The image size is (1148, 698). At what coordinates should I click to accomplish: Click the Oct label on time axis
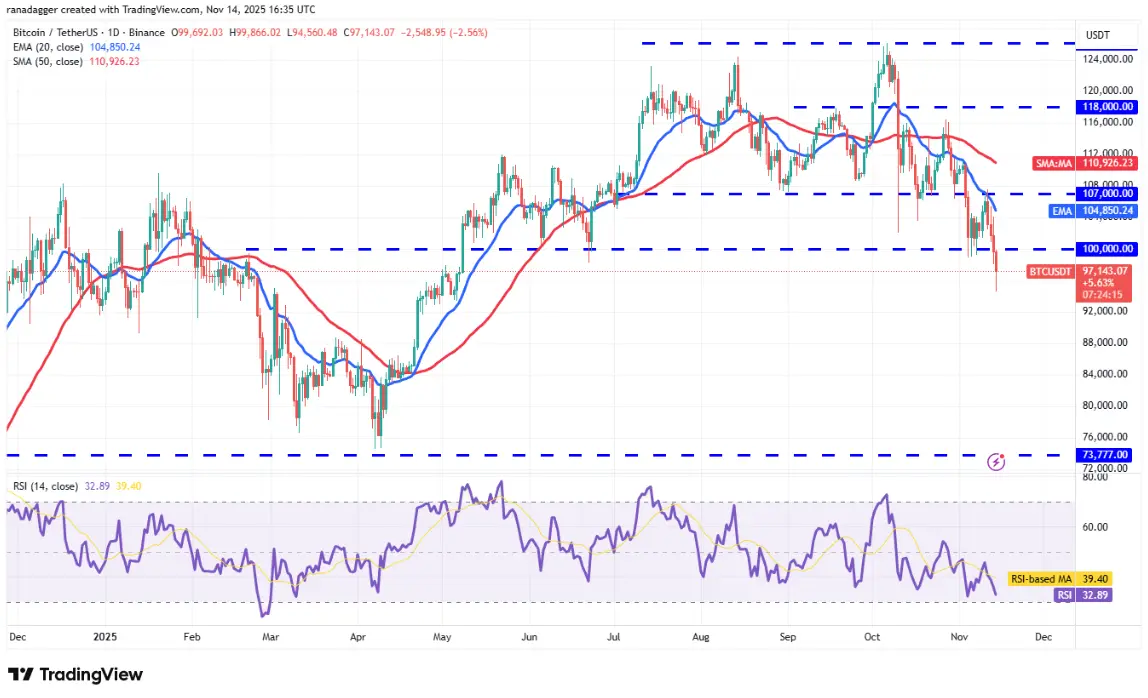(x=872, y=636)
